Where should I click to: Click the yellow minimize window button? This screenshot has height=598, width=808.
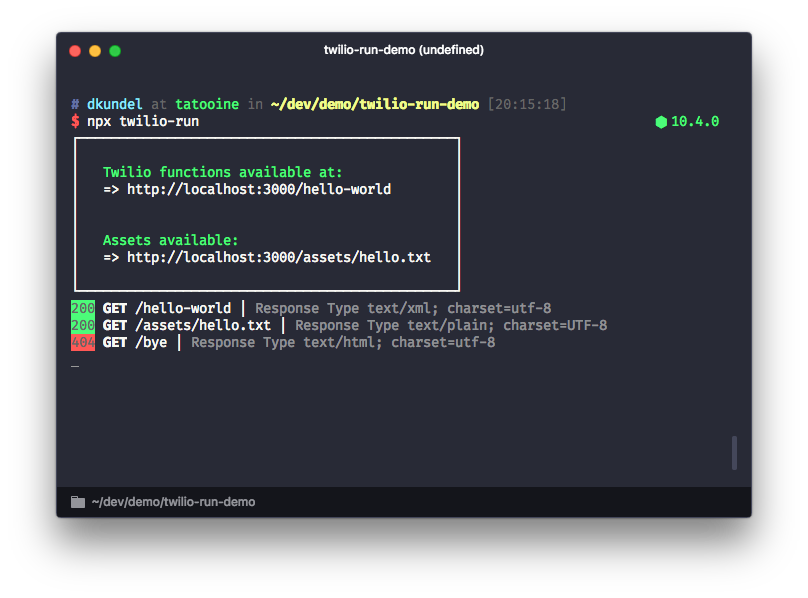pyautogui.click(x=95, y=51)
